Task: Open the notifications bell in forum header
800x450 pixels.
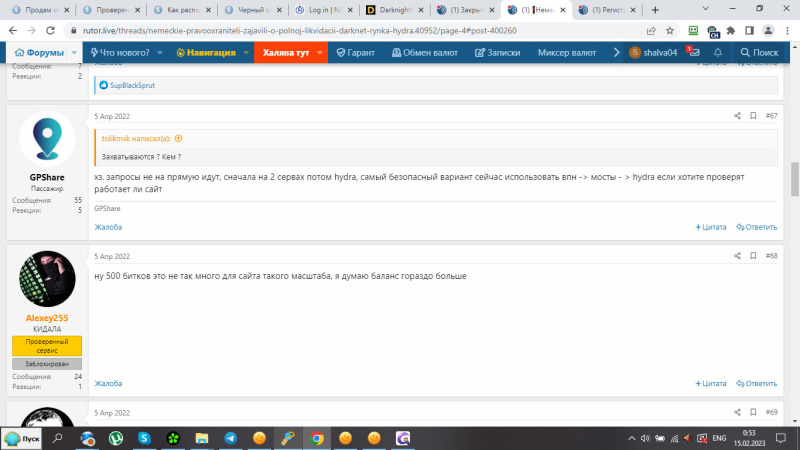Action: 717,52
